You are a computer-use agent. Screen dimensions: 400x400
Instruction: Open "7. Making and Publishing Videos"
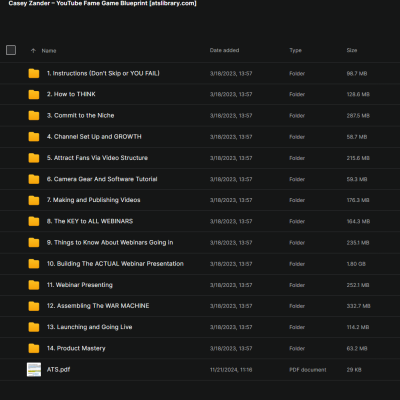93,200
